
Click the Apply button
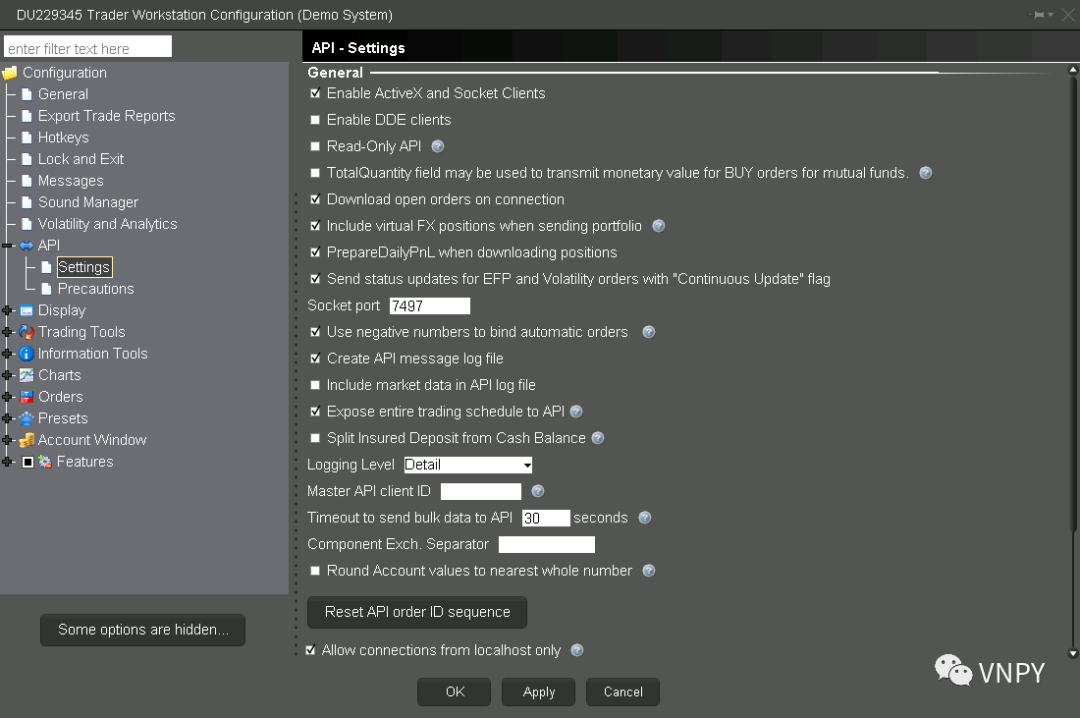click(539, 692)
